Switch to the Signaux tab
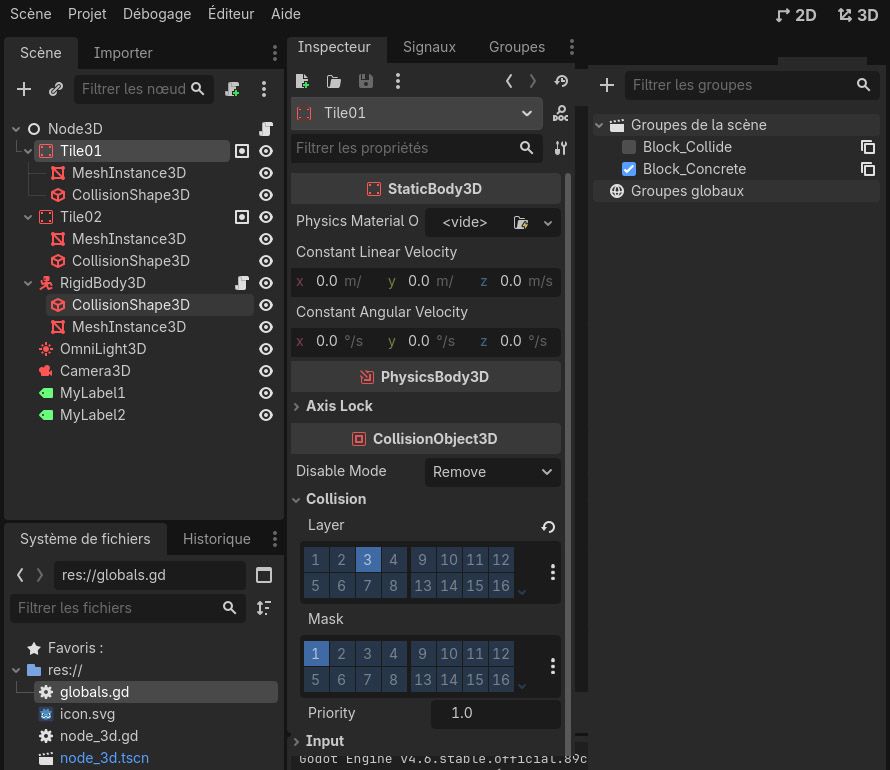The width and height of the screenshot is (890, 770). tap(429, 47)
